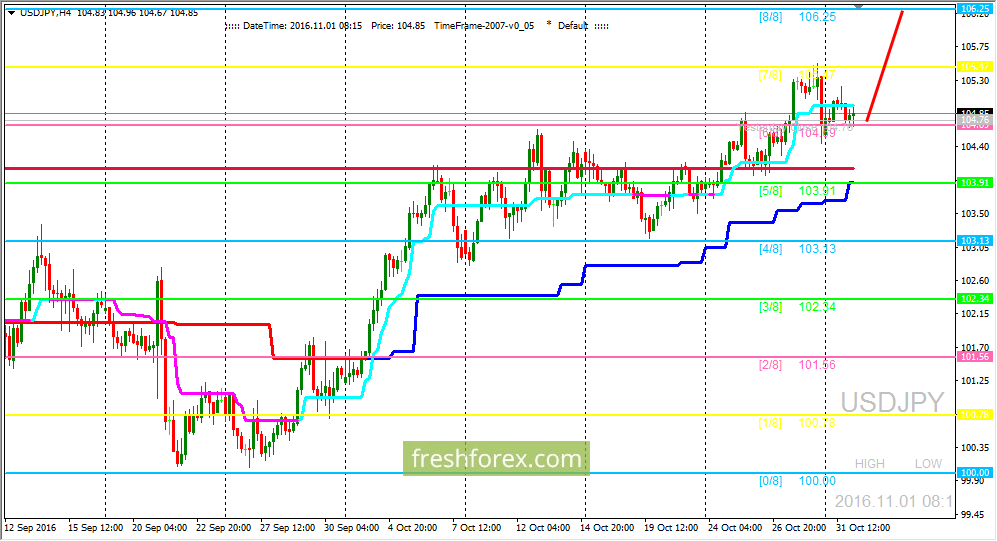Click the triangle arrow beside USDJPY,H4 title
997x541 pixels.
point(11,12)
